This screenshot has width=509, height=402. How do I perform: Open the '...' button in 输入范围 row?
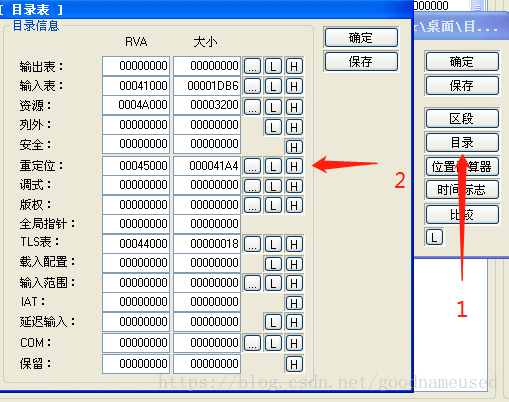pos(252,283)
